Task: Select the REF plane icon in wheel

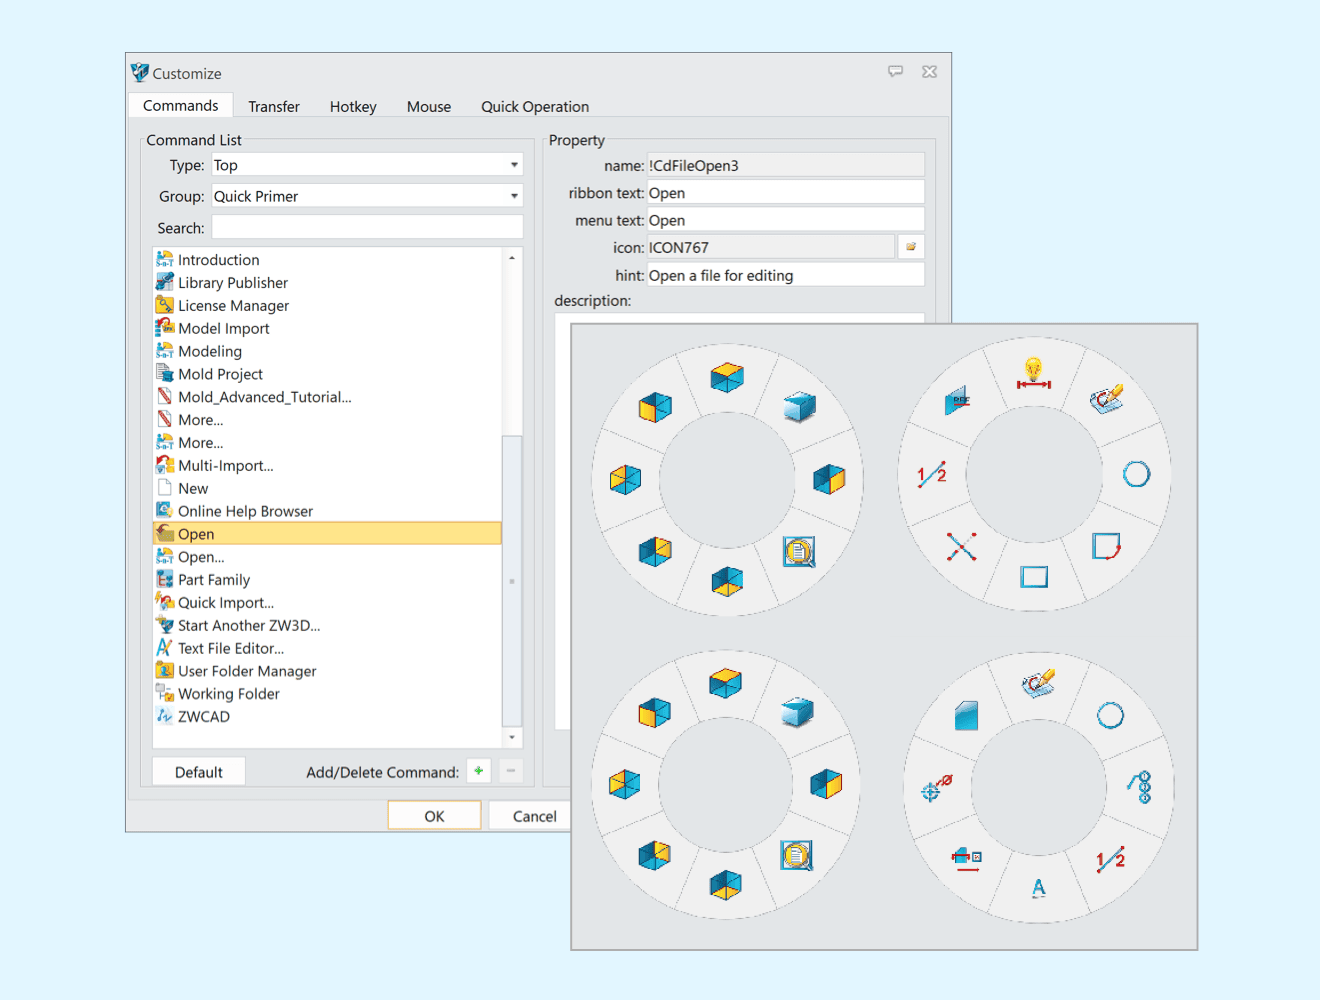Action: (x=958, y=401)
